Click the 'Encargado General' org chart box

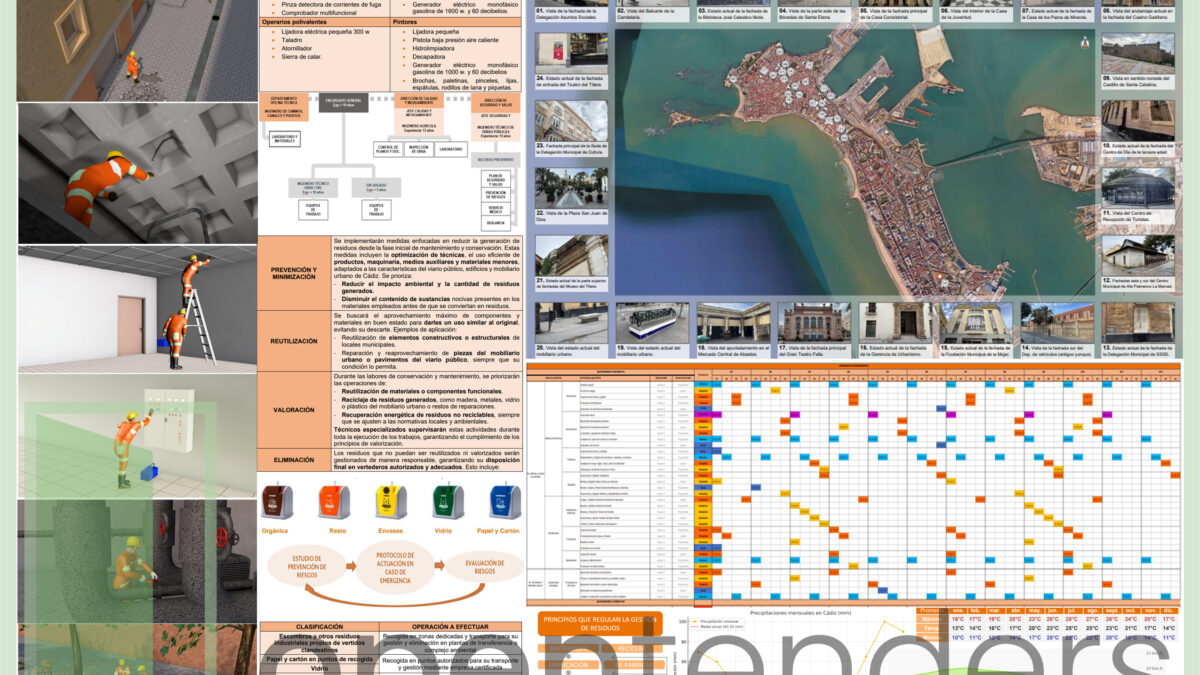[345, 101]
